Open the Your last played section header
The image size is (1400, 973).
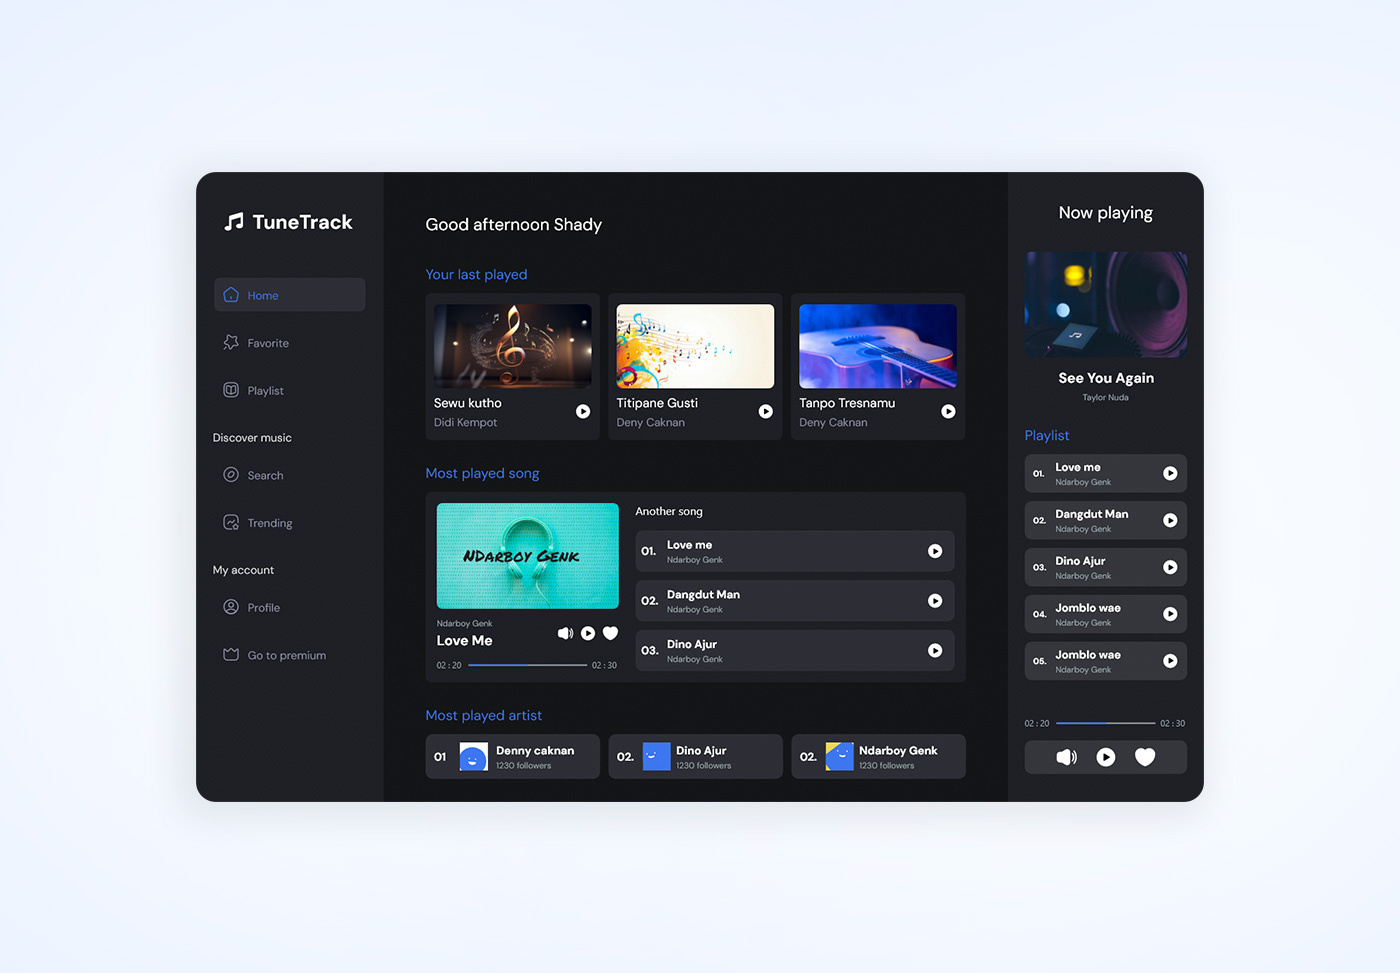[x=476, y=274]
